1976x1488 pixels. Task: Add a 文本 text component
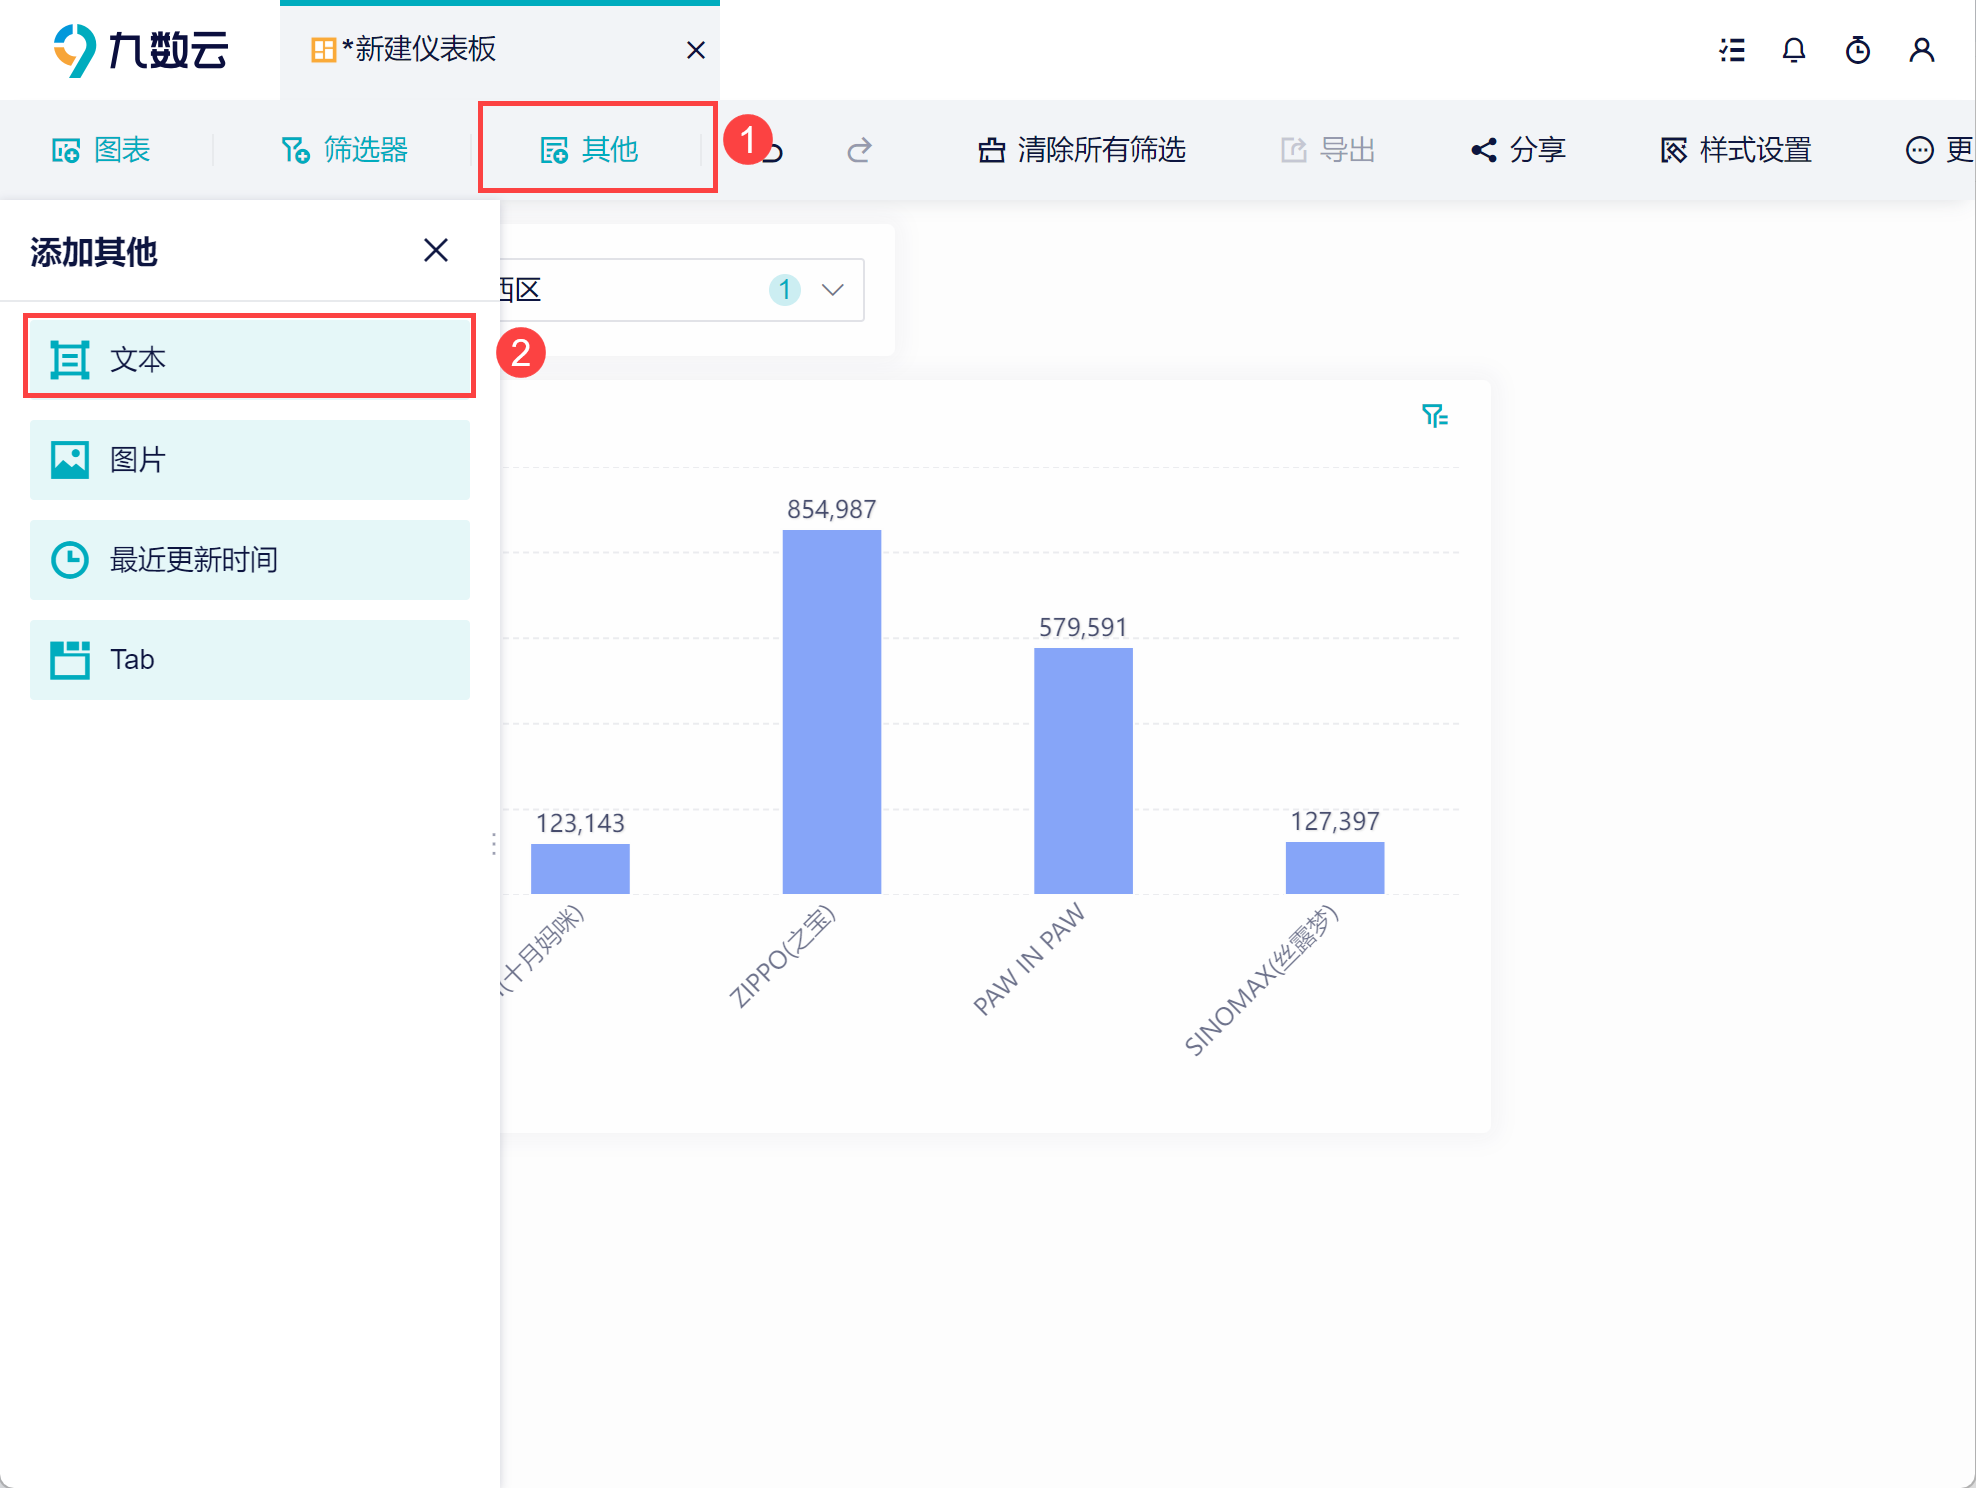point(250,359)
